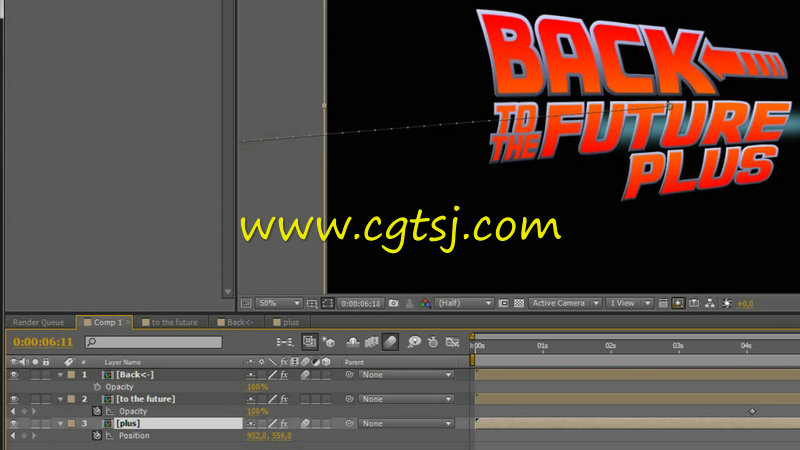Click the motion blur switch of Back<- layer
Image resolution: width=800 pixels, height=450 pixels.
(305, 374)
